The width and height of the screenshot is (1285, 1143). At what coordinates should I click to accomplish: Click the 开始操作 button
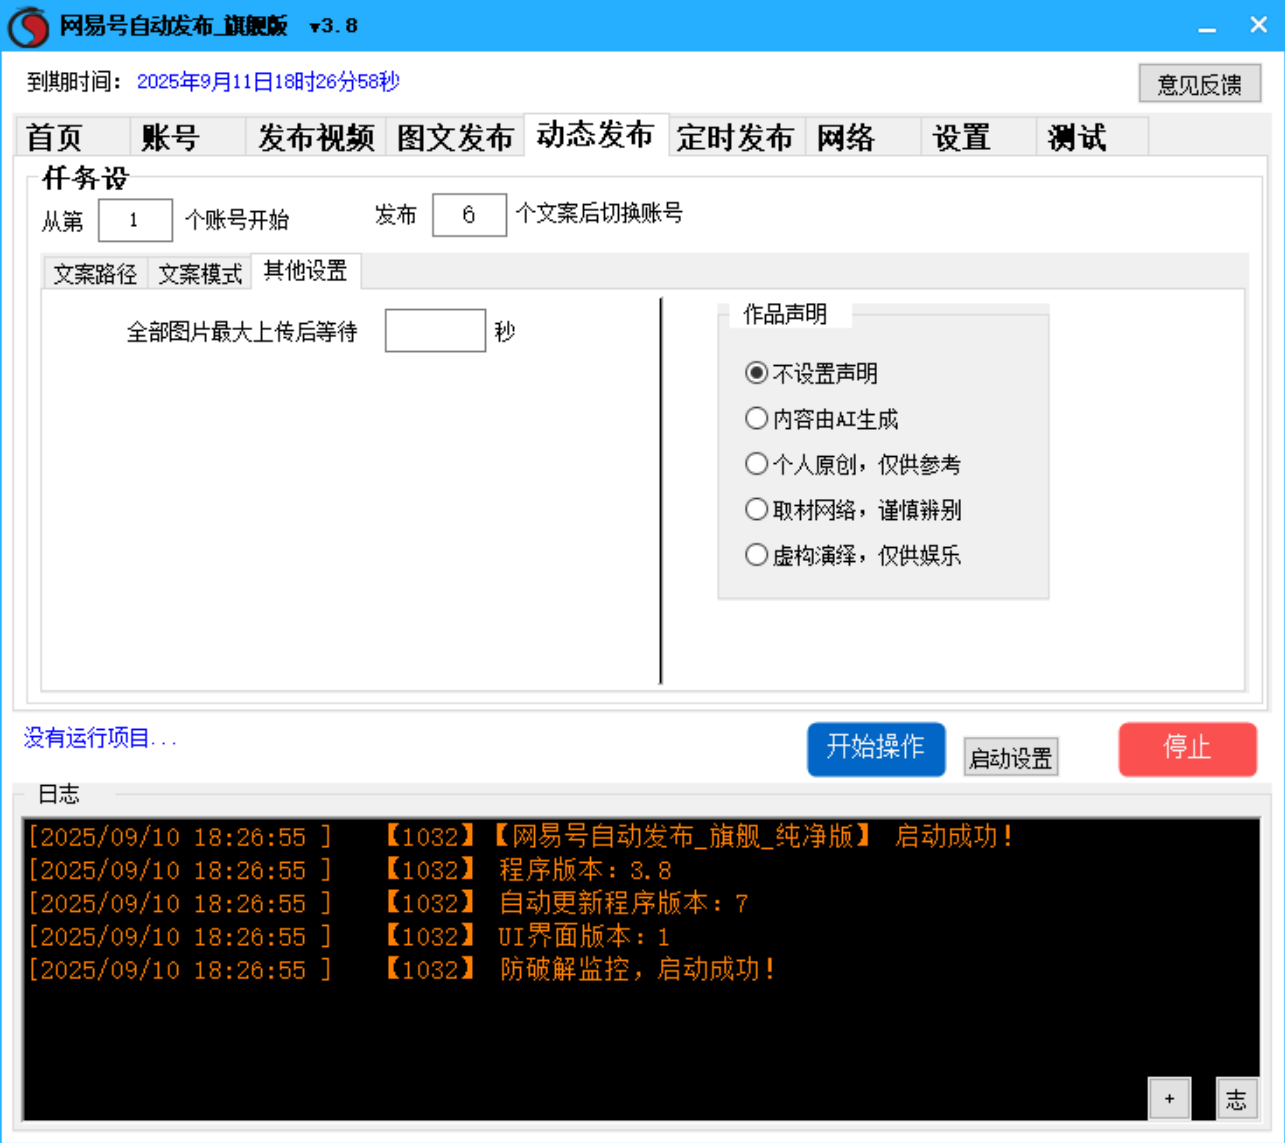point(876,748)
